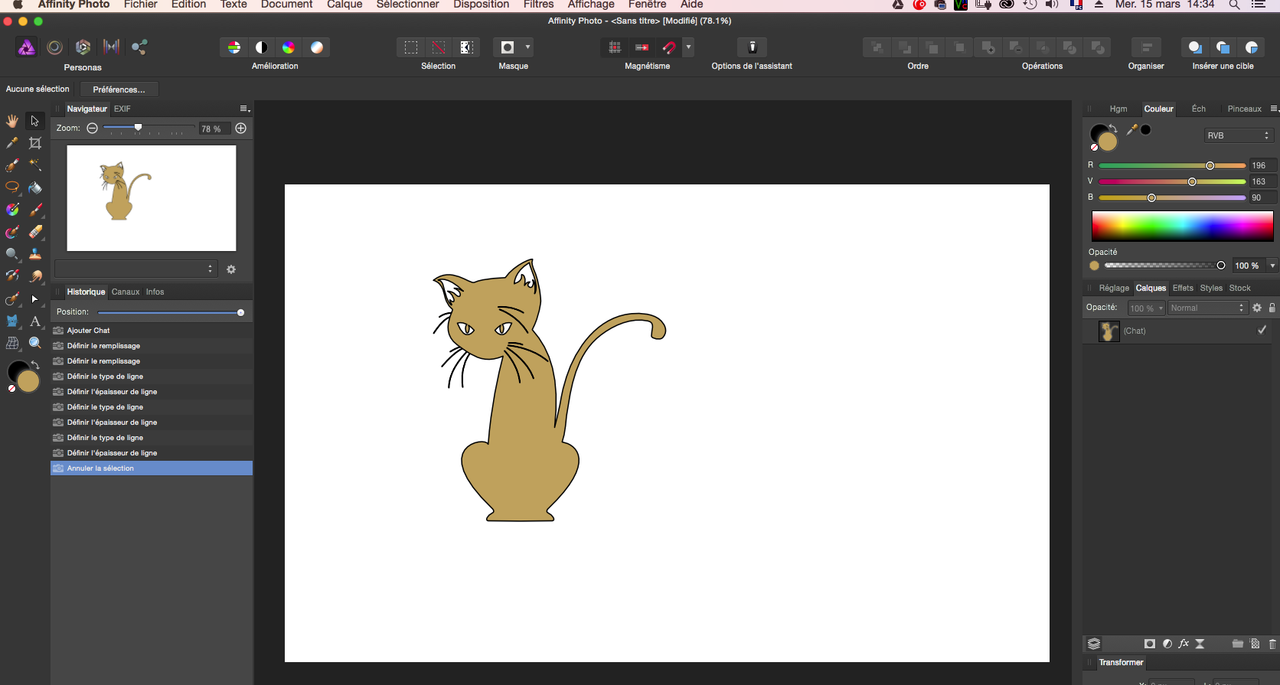
Task: Open Navigator advanced gear settings
Action: 231,269
